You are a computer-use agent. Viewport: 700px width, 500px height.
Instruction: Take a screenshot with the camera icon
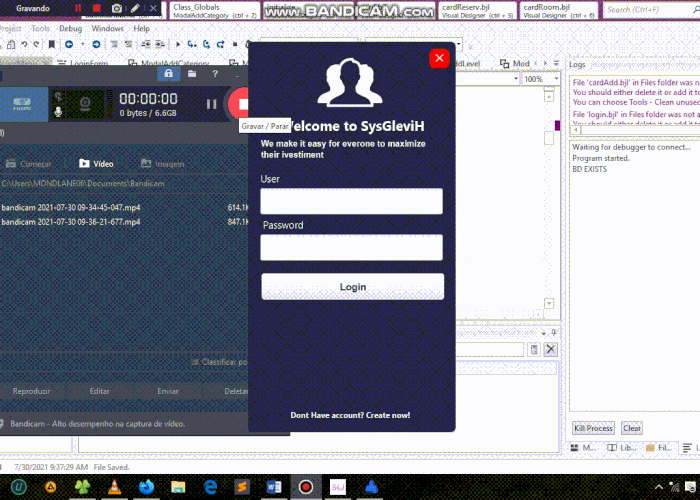tap(117, 8)
